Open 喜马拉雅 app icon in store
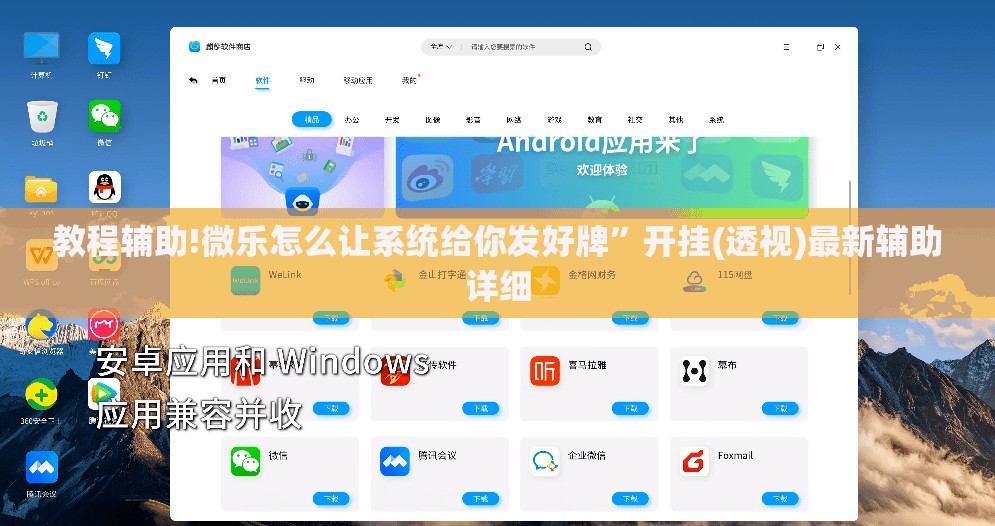The width and height of the screenshot is (995, 526). [544, 371]
